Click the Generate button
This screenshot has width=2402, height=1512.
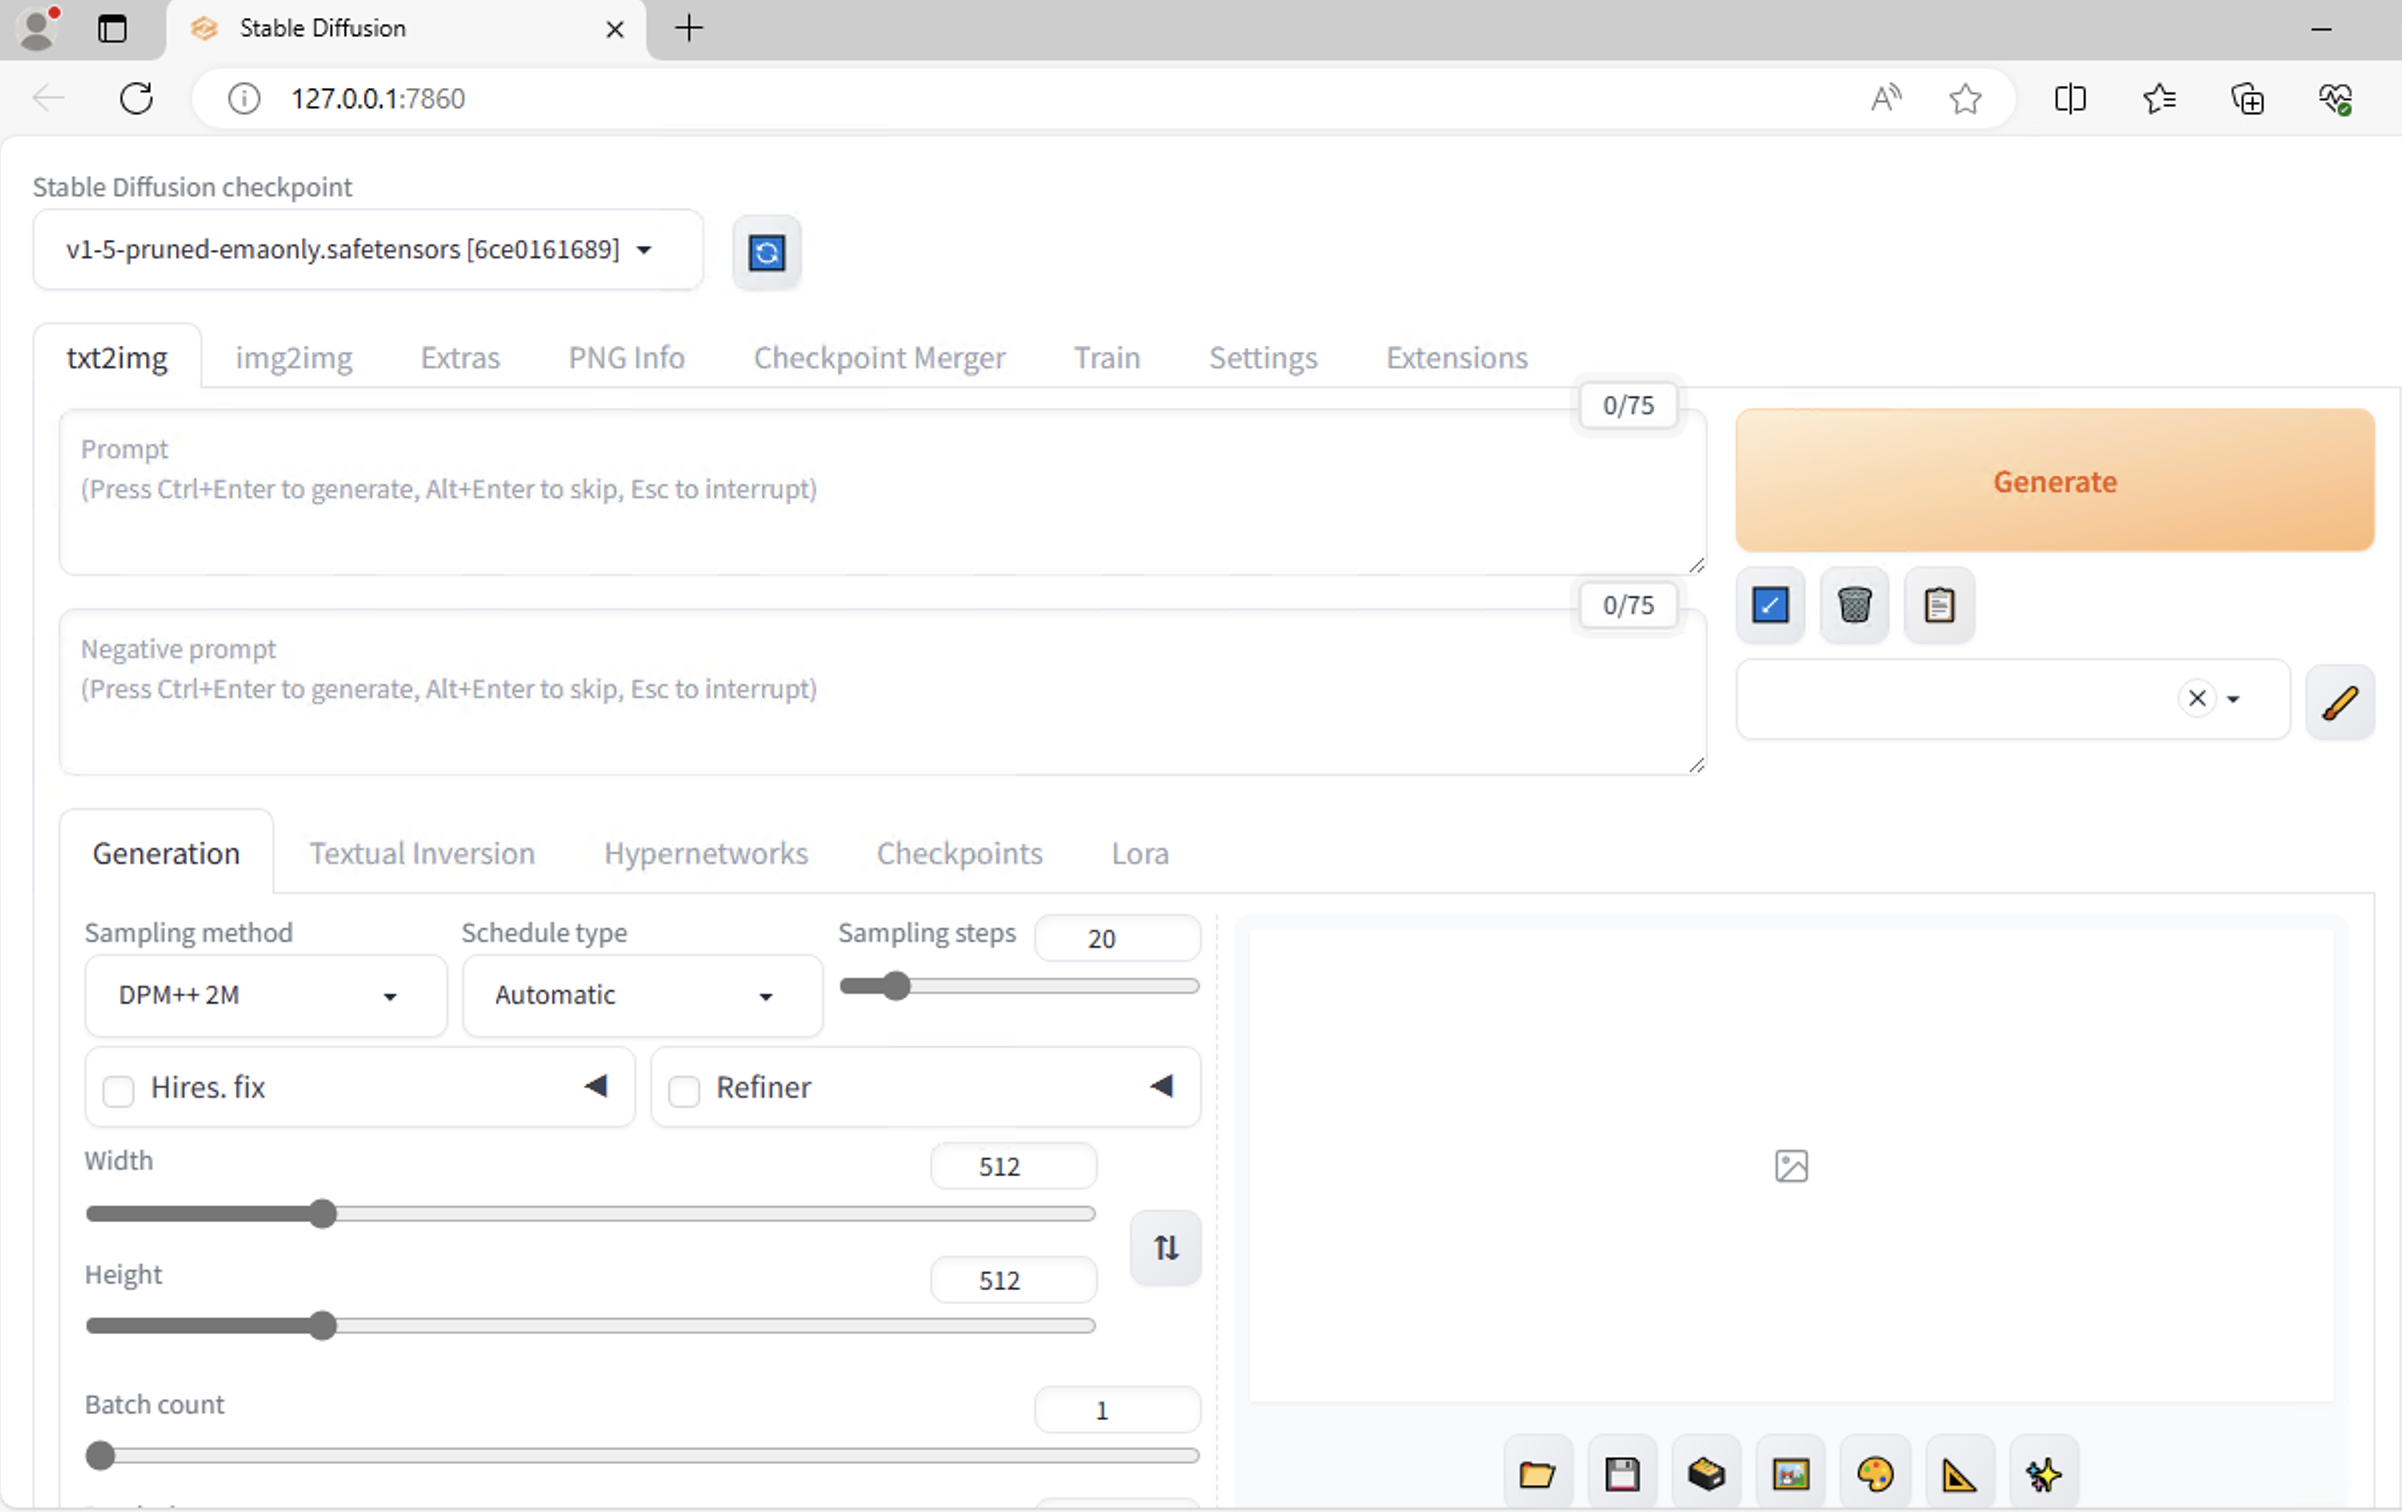point(2054,481)
